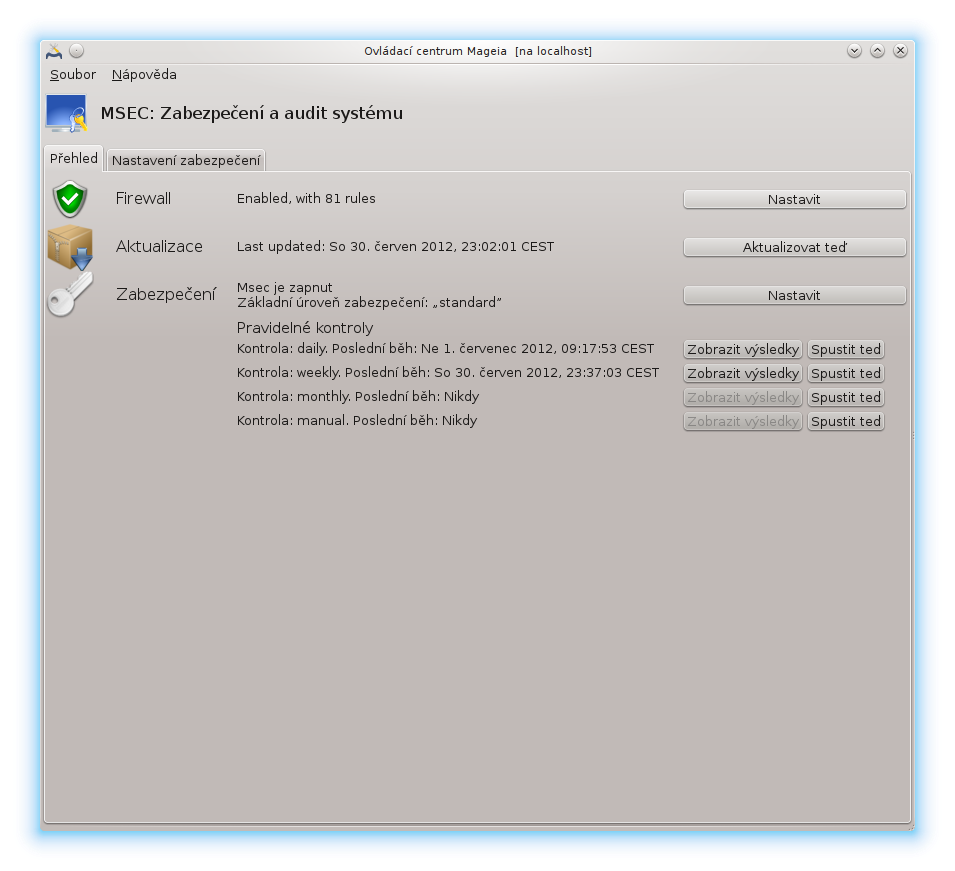Viewport: 955px width, 871px height.
Task: Maximize the Ovládací centrum Mageia window
Action: (x=877, y=51)
